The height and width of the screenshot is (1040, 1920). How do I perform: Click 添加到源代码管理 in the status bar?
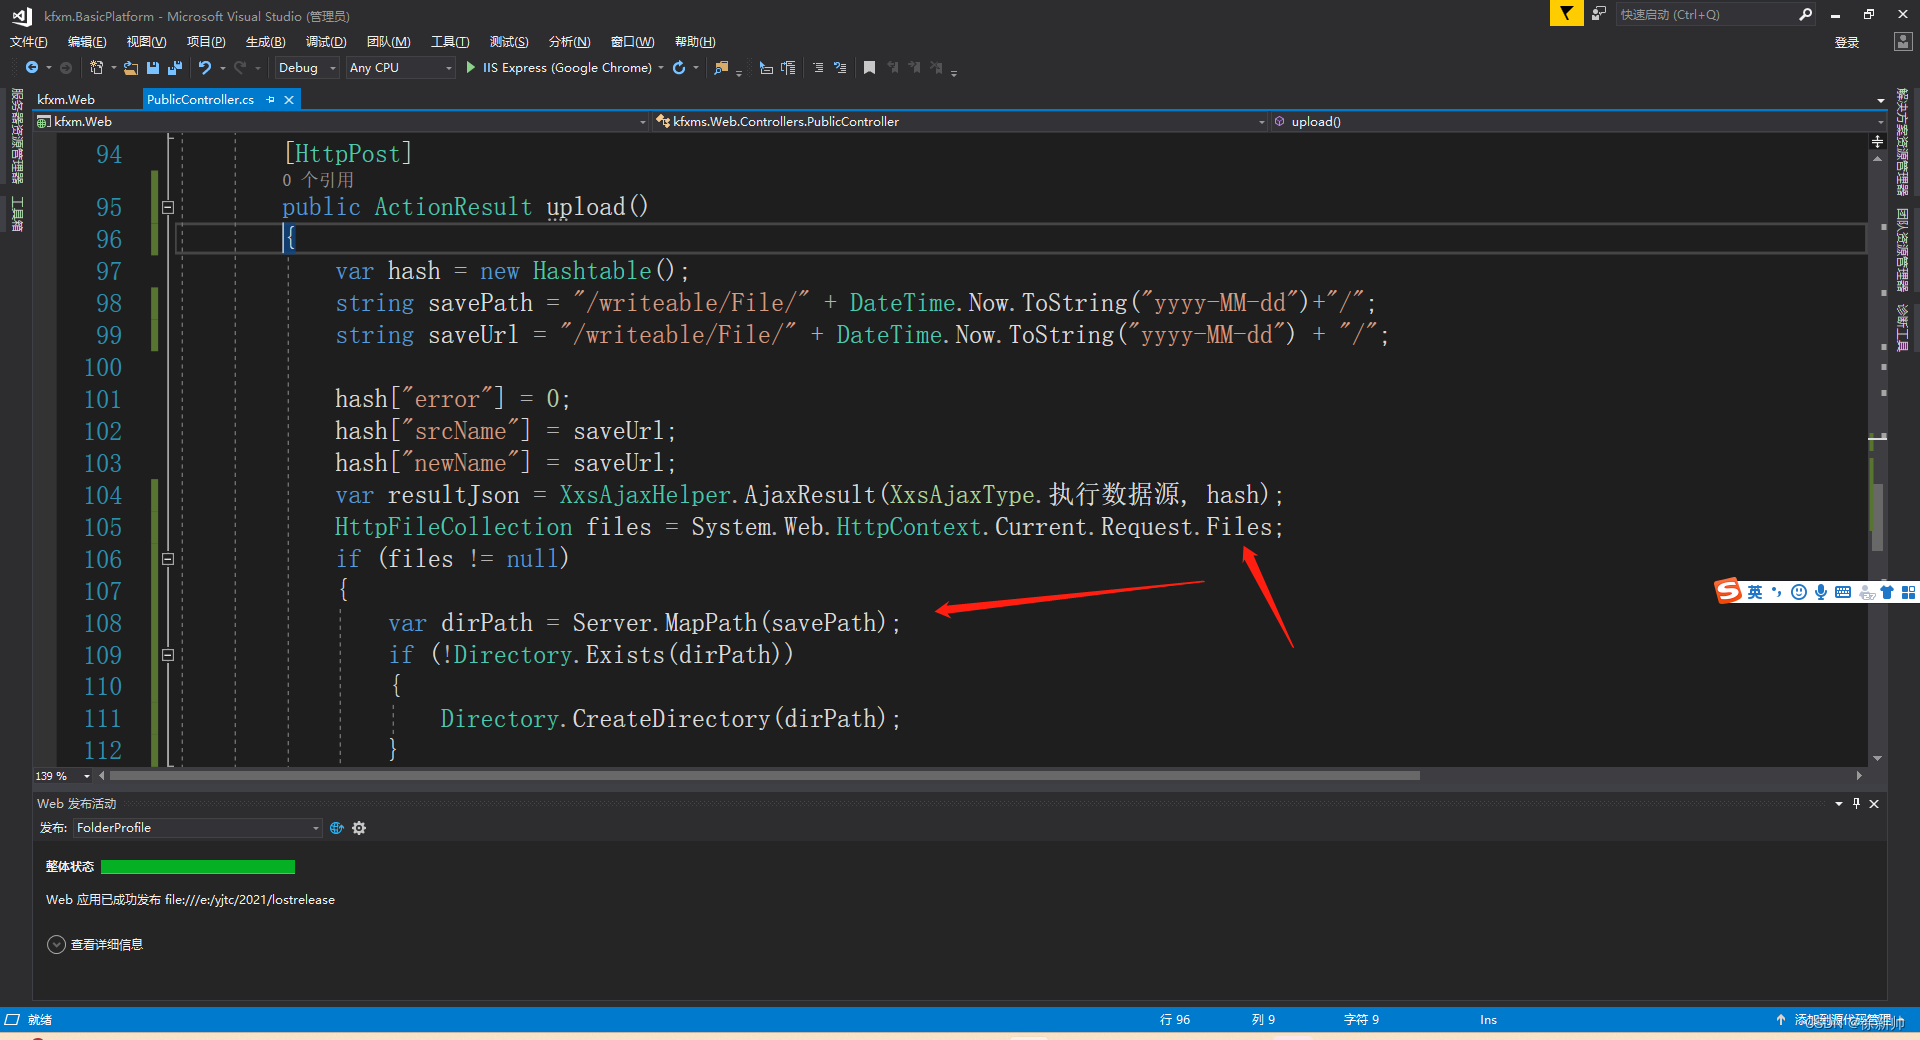tap(1843, 1020)
